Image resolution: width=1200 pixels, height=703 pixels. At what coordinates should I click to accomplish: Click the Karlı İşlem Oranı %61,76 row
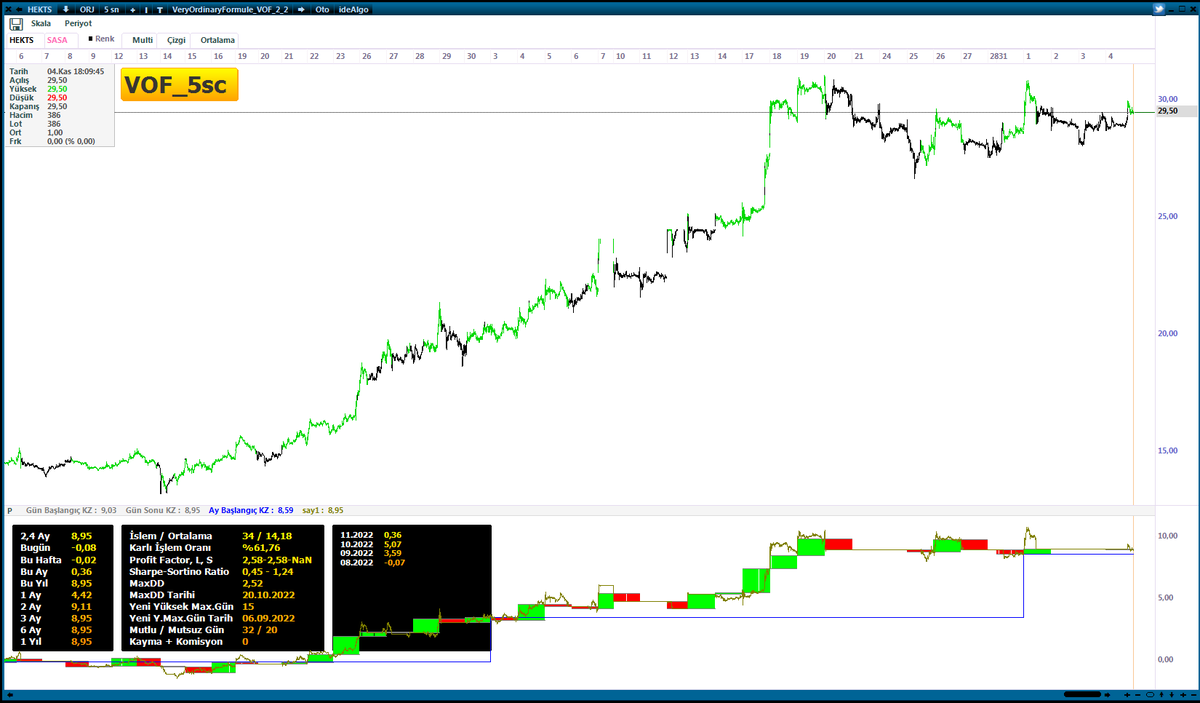[203, 547]
